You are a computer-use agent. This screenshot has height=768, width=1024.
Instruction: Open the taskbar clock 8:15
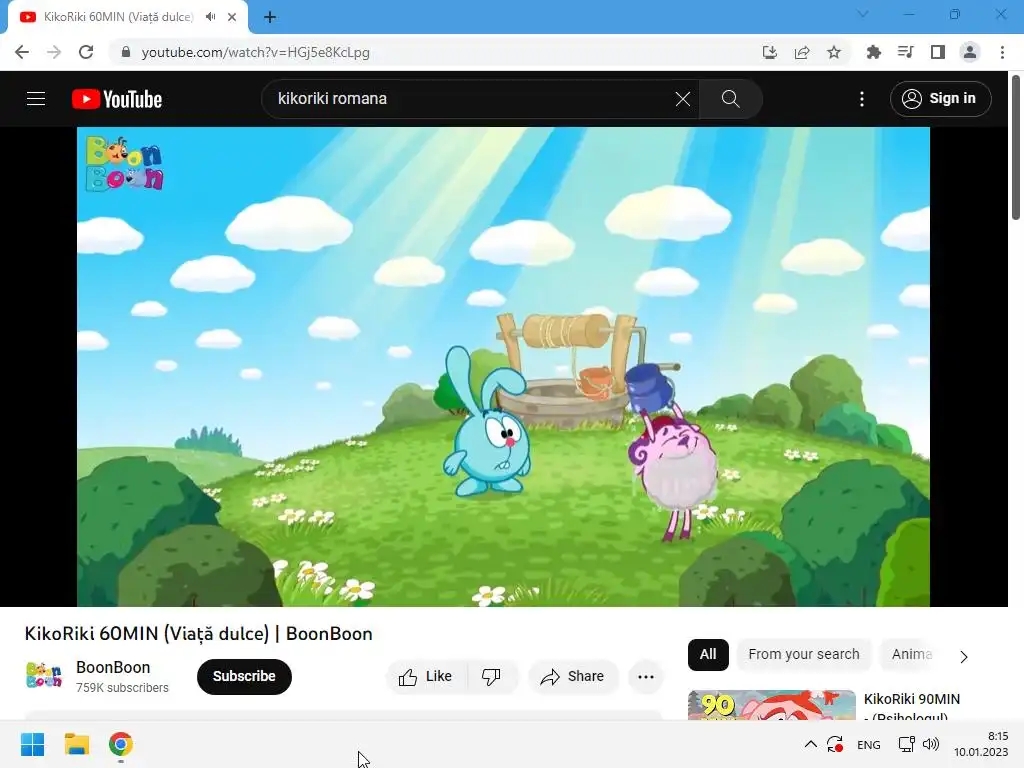980,744
